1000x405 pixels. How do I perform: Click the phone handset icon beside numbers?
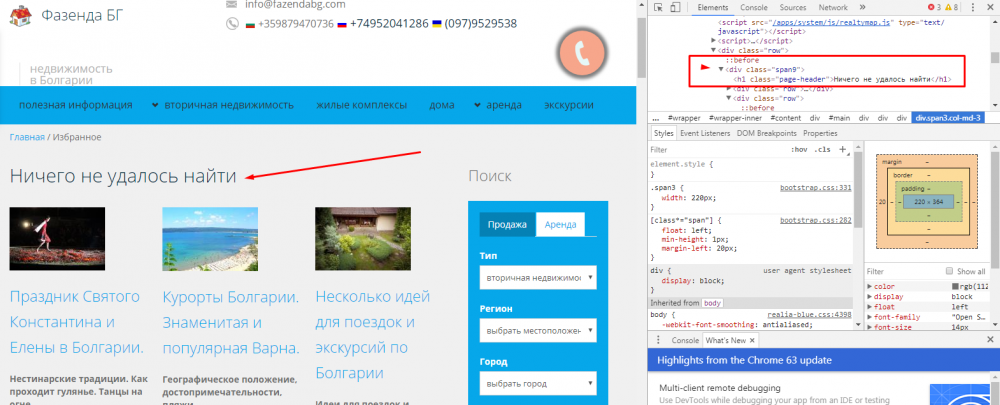coord(232,24)
